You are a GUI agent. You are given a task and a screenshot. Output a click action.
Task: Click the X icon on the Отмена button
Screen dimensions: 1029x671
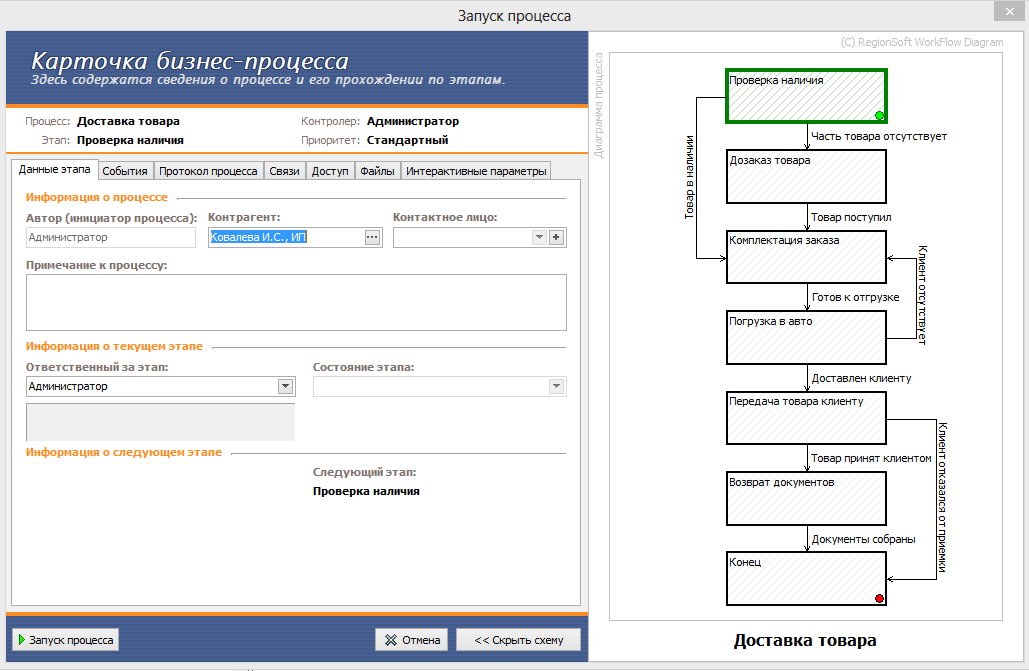pyautogui.click(x=389, y=639)
